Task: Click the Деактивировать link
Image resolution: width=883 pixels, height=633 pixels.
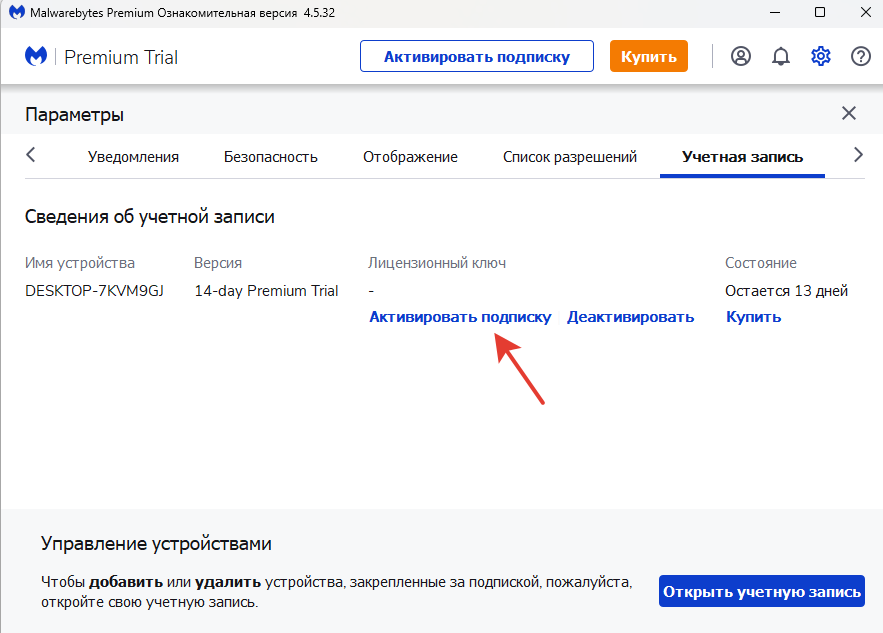Action: pos(630,317)
